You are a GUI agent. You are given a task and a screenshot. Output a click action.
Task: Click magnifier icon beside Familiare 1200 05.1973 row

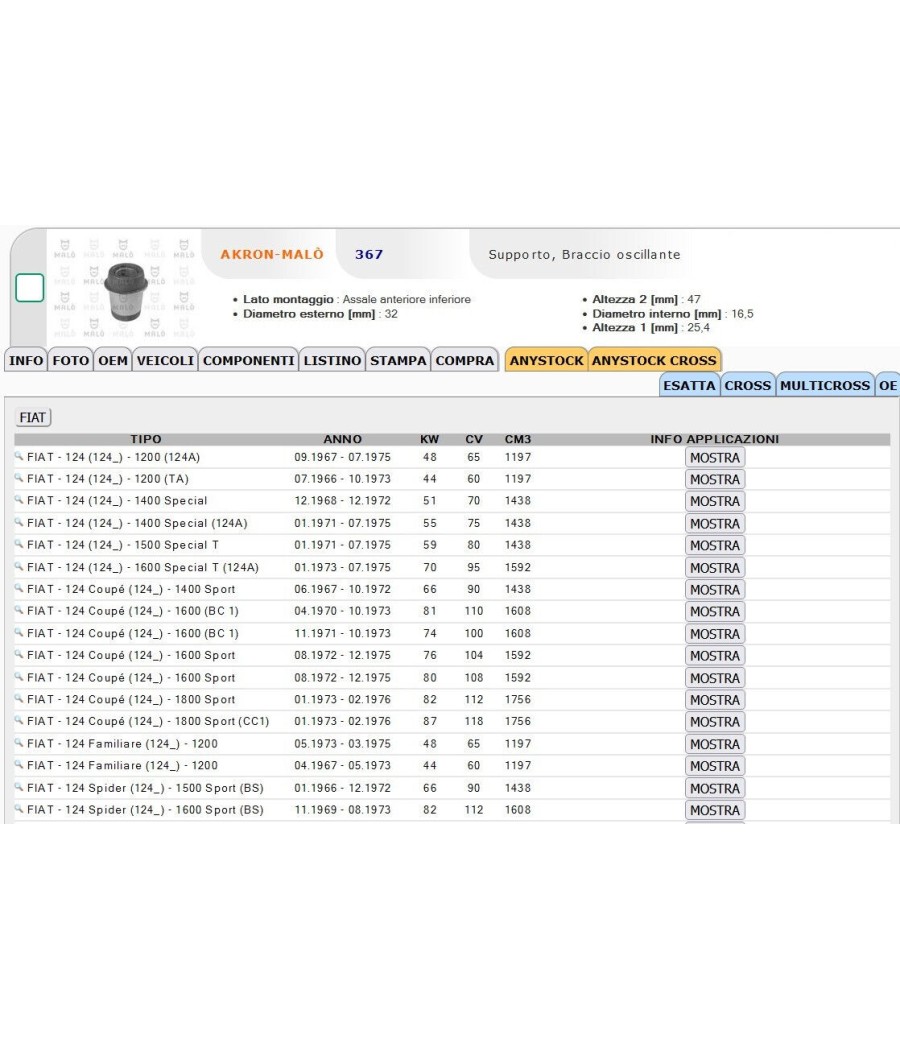19,743
